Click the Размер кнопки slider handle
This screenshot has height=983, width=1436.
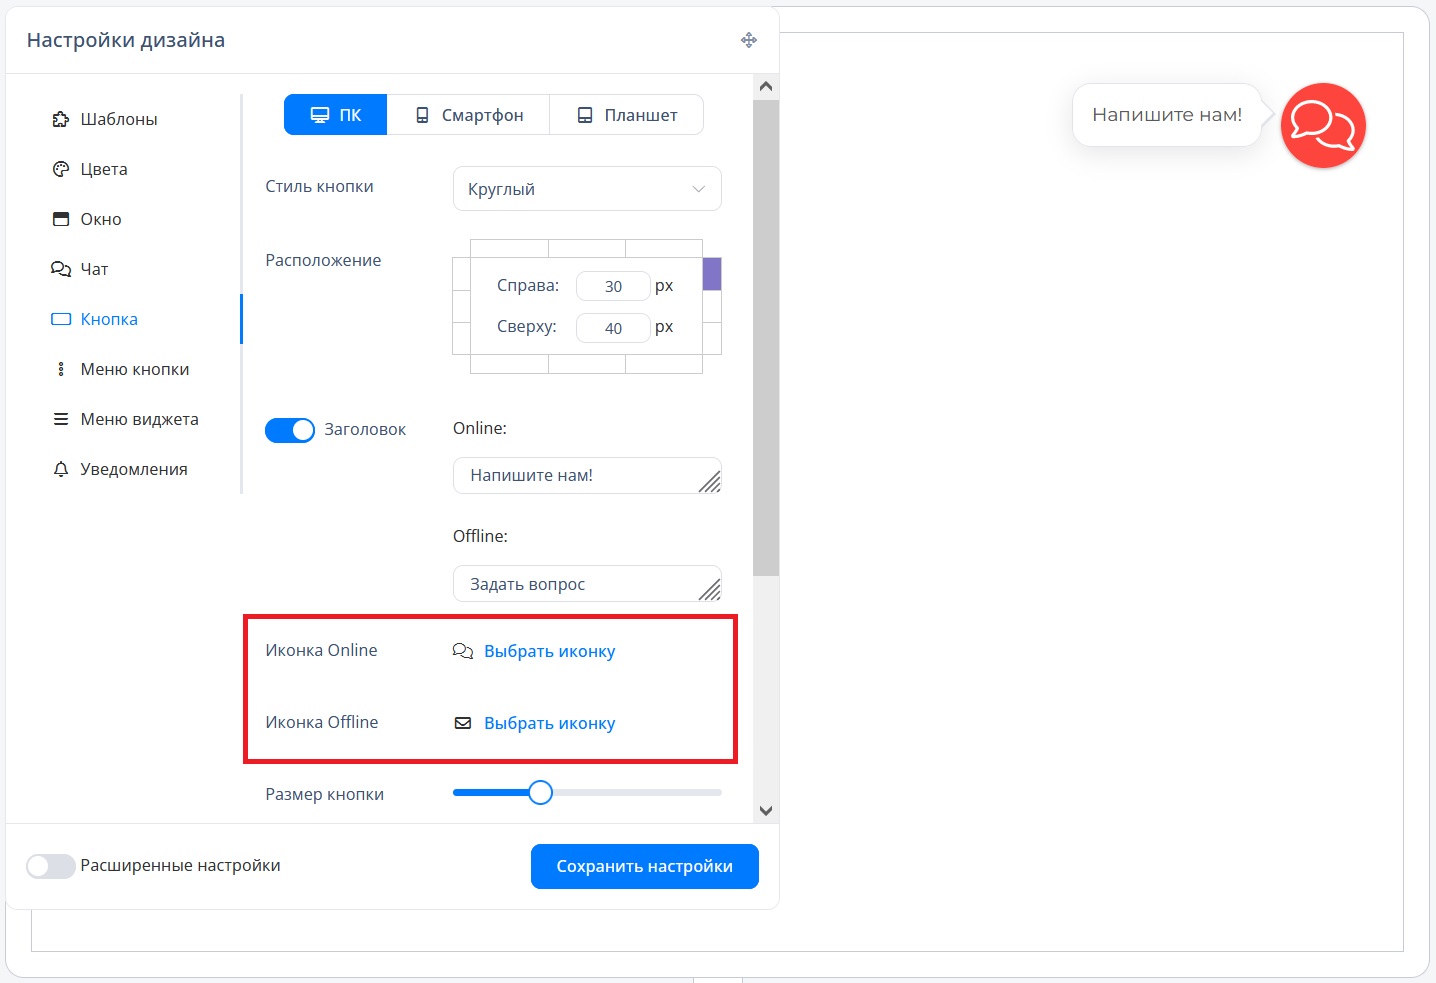(x=540, y=793)
